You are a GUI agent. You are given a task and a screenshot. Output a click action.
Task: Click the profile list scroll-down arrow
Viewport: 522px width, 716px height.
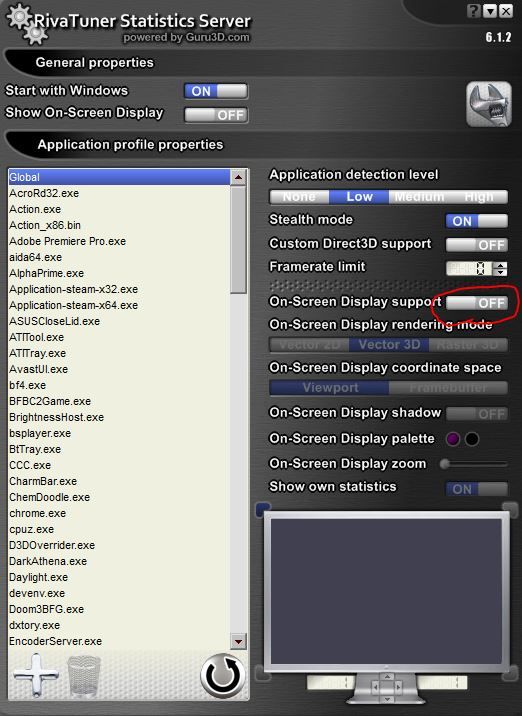tap(238, 641)
